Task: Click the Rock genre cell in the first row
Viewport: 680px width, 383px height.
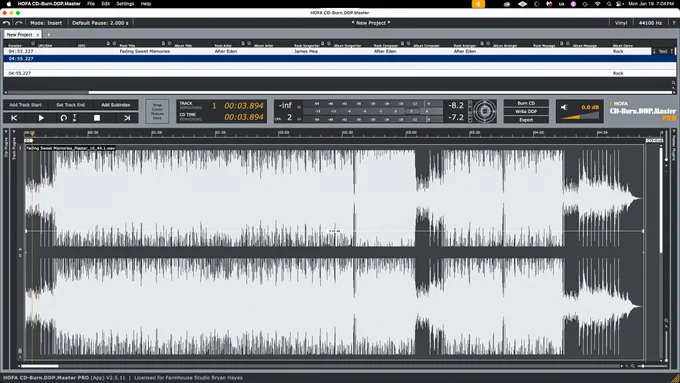Action: pos(618,51)
